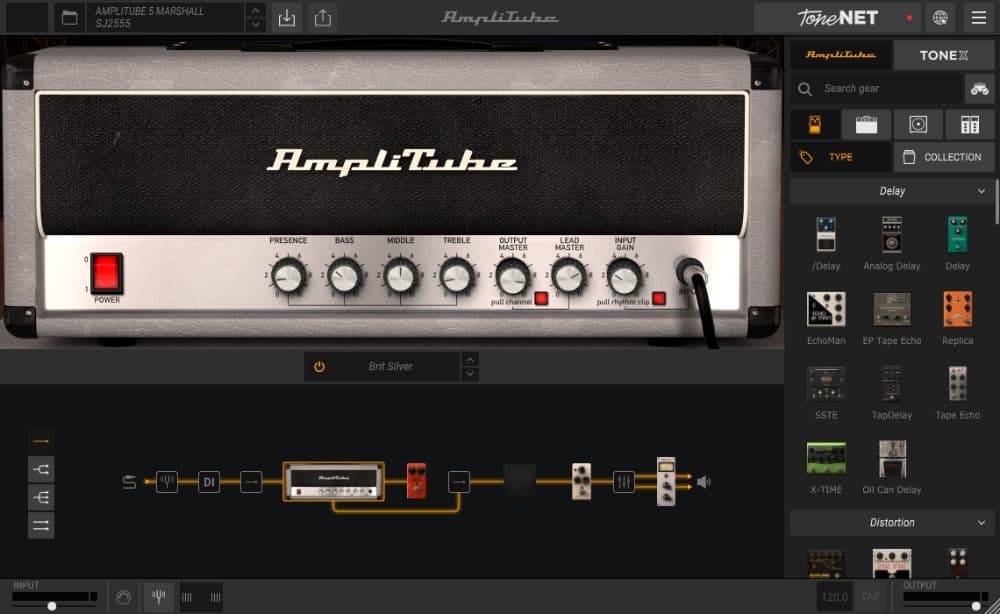
Task: Open the mixer block in signal chain
Action: pos(624,482)
